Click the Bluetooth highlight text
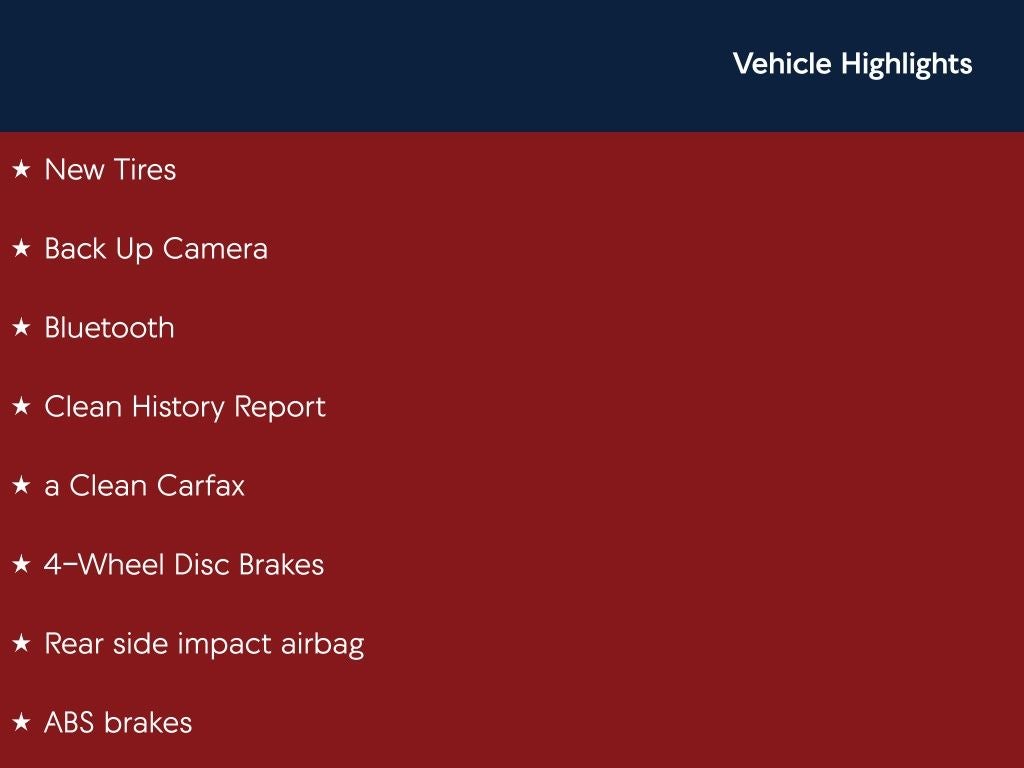 coord(109,328)
